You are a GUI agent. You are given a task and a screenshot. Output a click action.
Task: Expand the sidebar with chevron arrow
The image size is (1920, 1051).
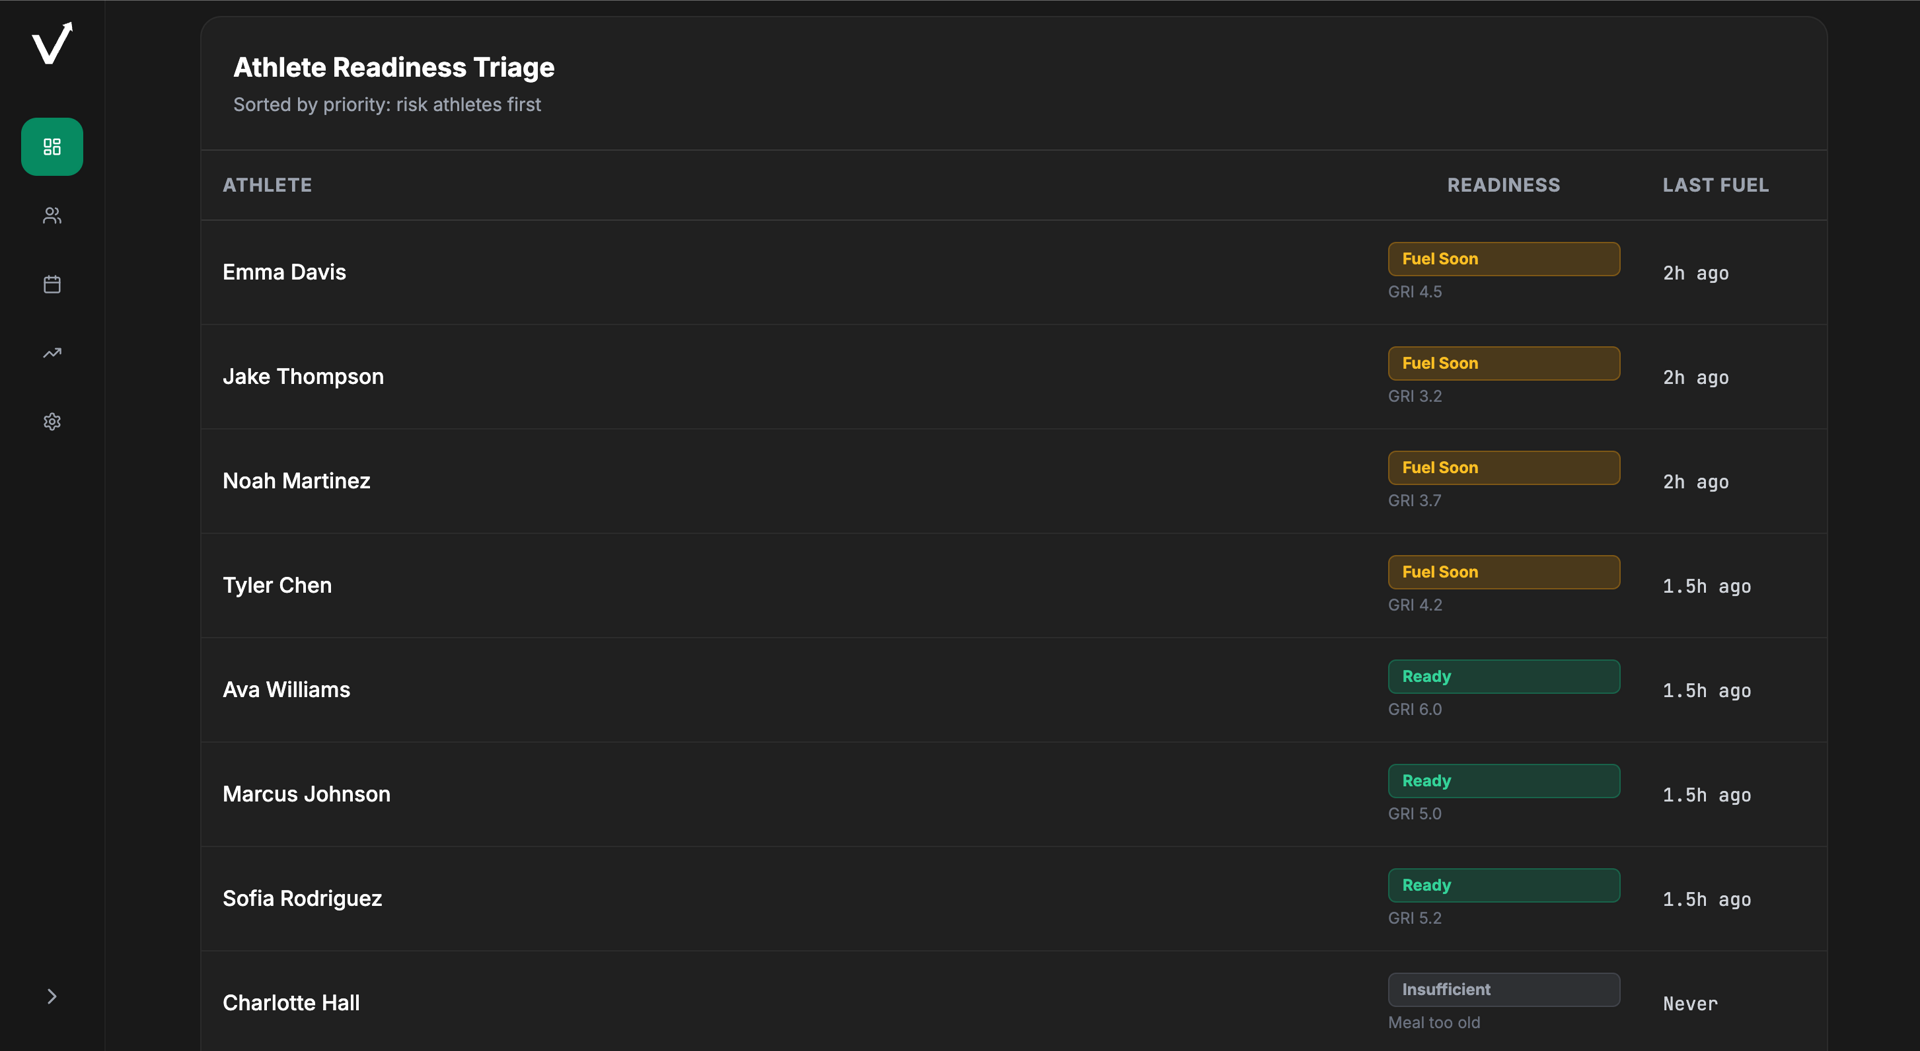click(x=52, y=996)
